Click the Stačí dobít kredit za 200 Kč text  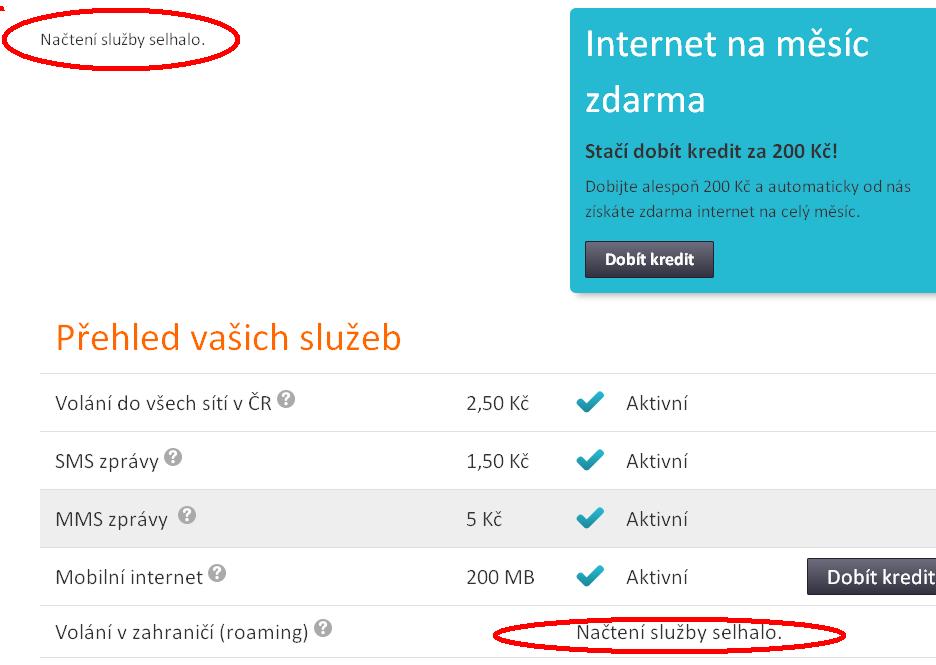[710, 152]
